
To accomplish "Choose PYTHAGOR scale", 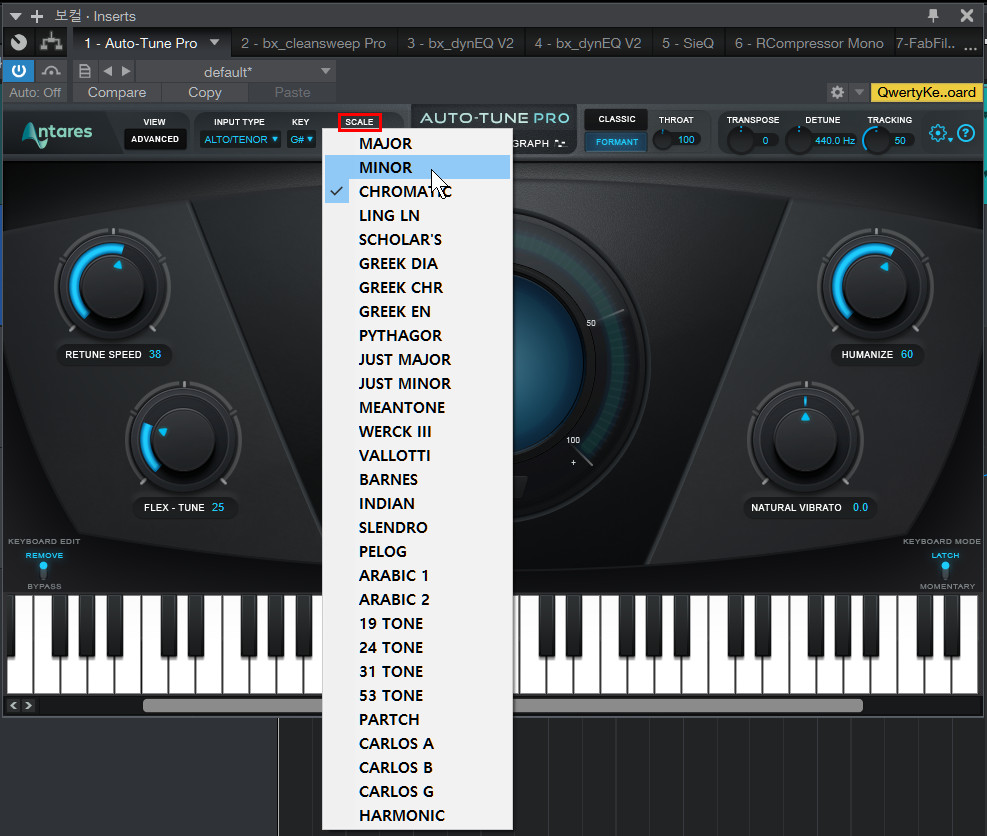I will pyautogui.click(x=417, y=336).
